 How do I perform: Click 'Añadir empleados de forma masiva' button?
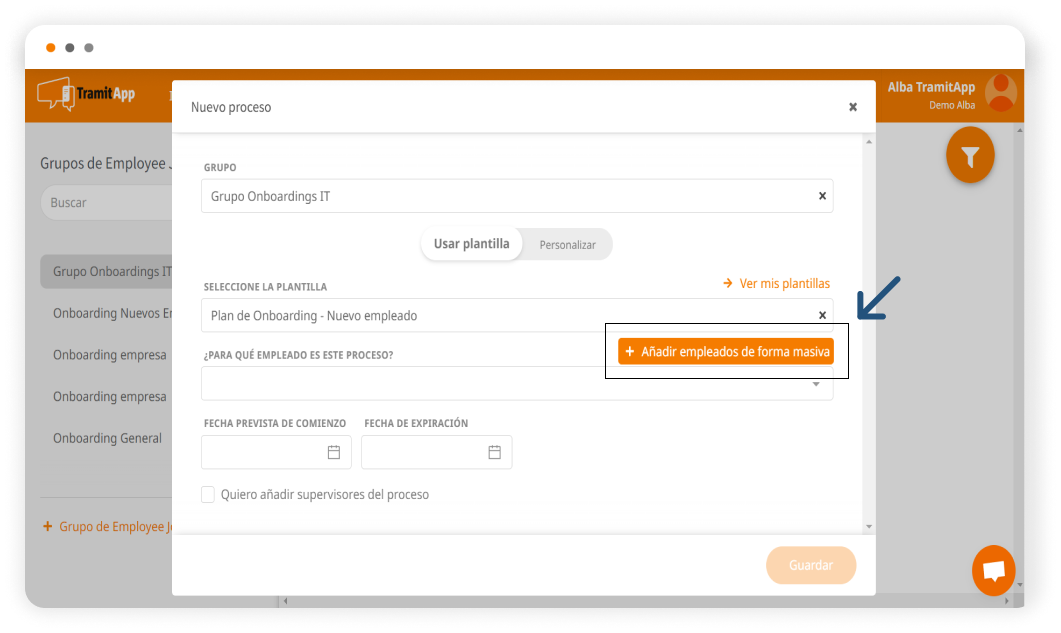click(725, 351)
